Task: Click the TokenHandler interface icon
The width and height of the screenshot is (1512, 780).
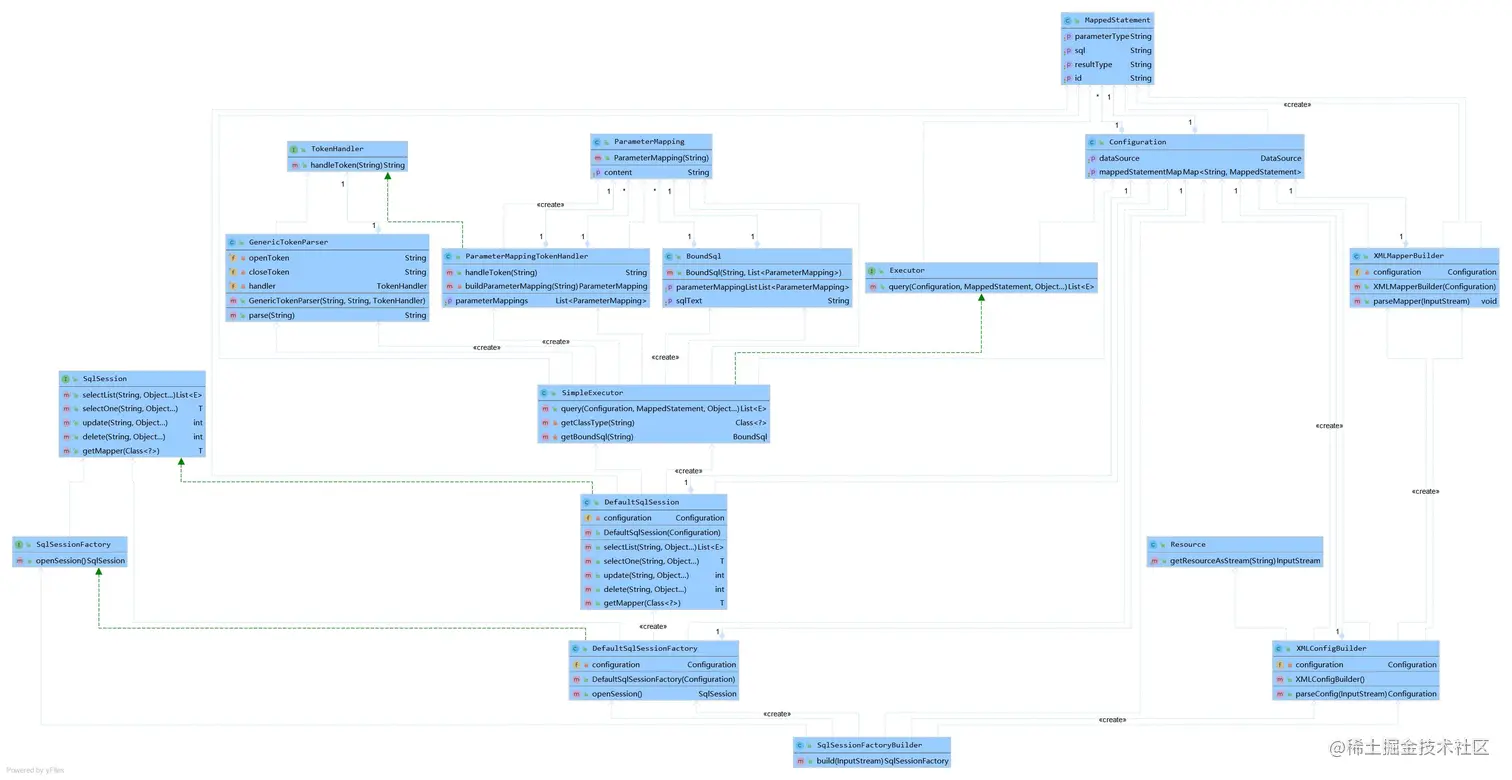Action: coord(294,148)
